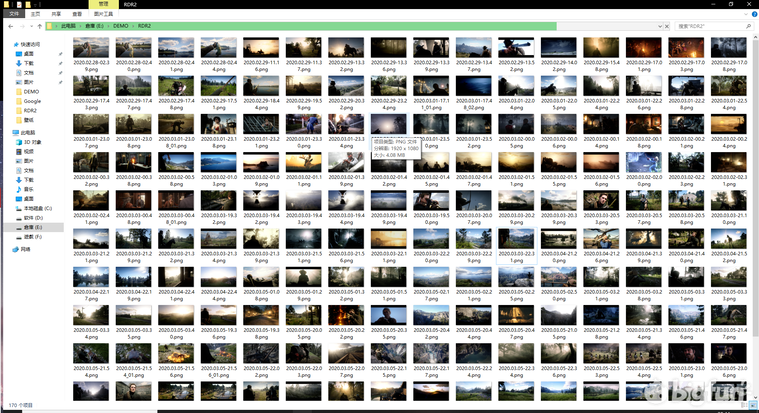Go forward with the right arrow button

[22, 26]
